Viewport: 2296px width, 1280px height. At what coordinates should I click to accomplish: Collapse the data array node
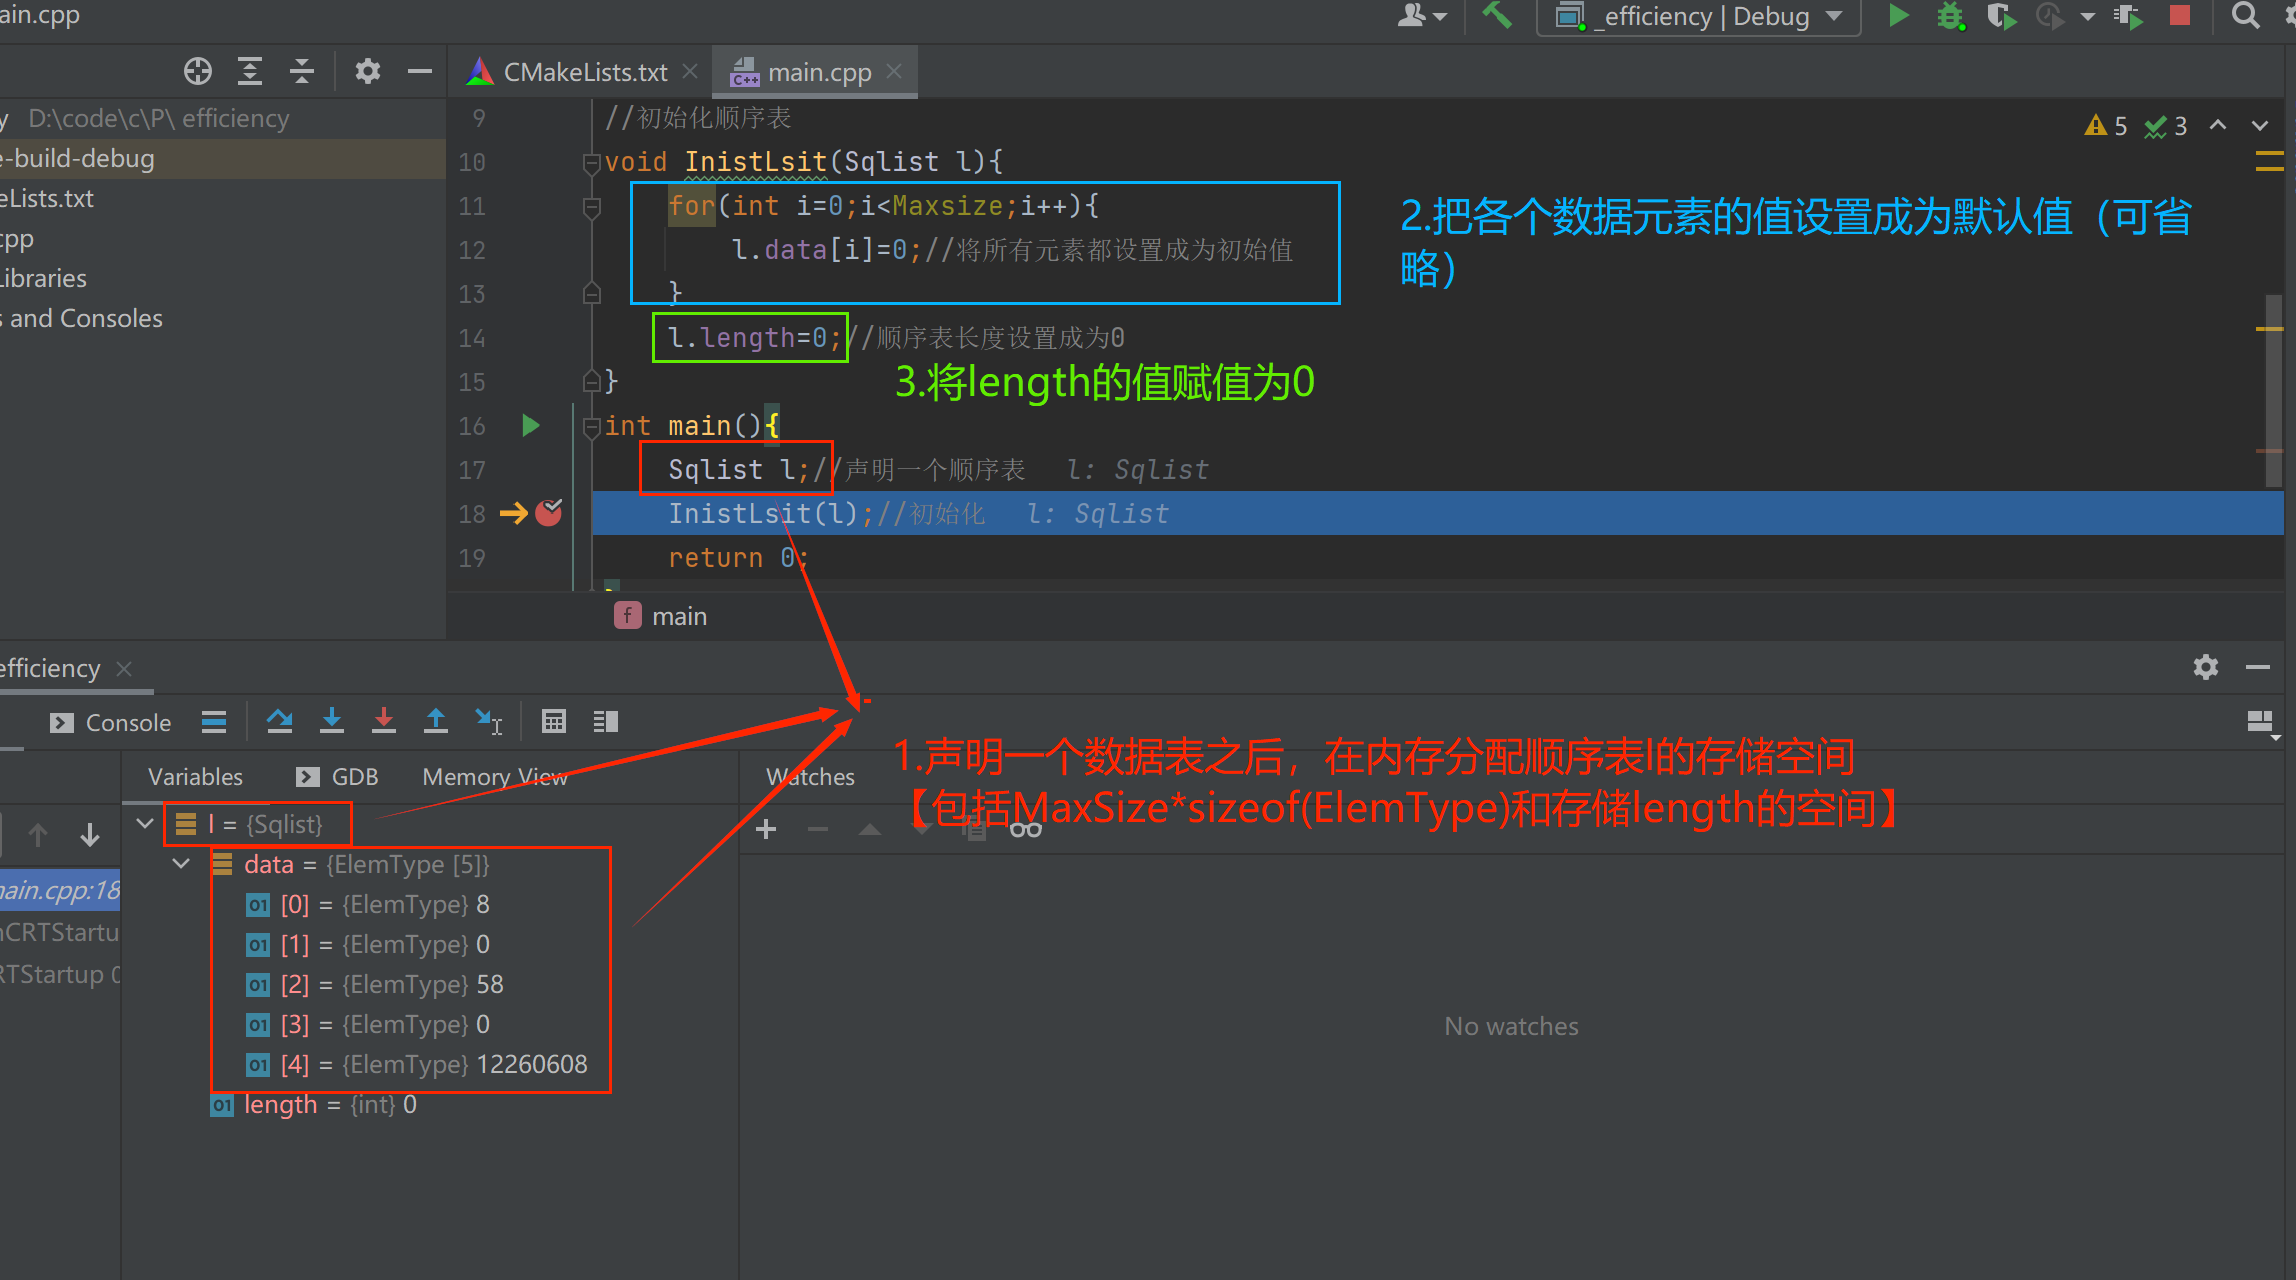point(181,863)
